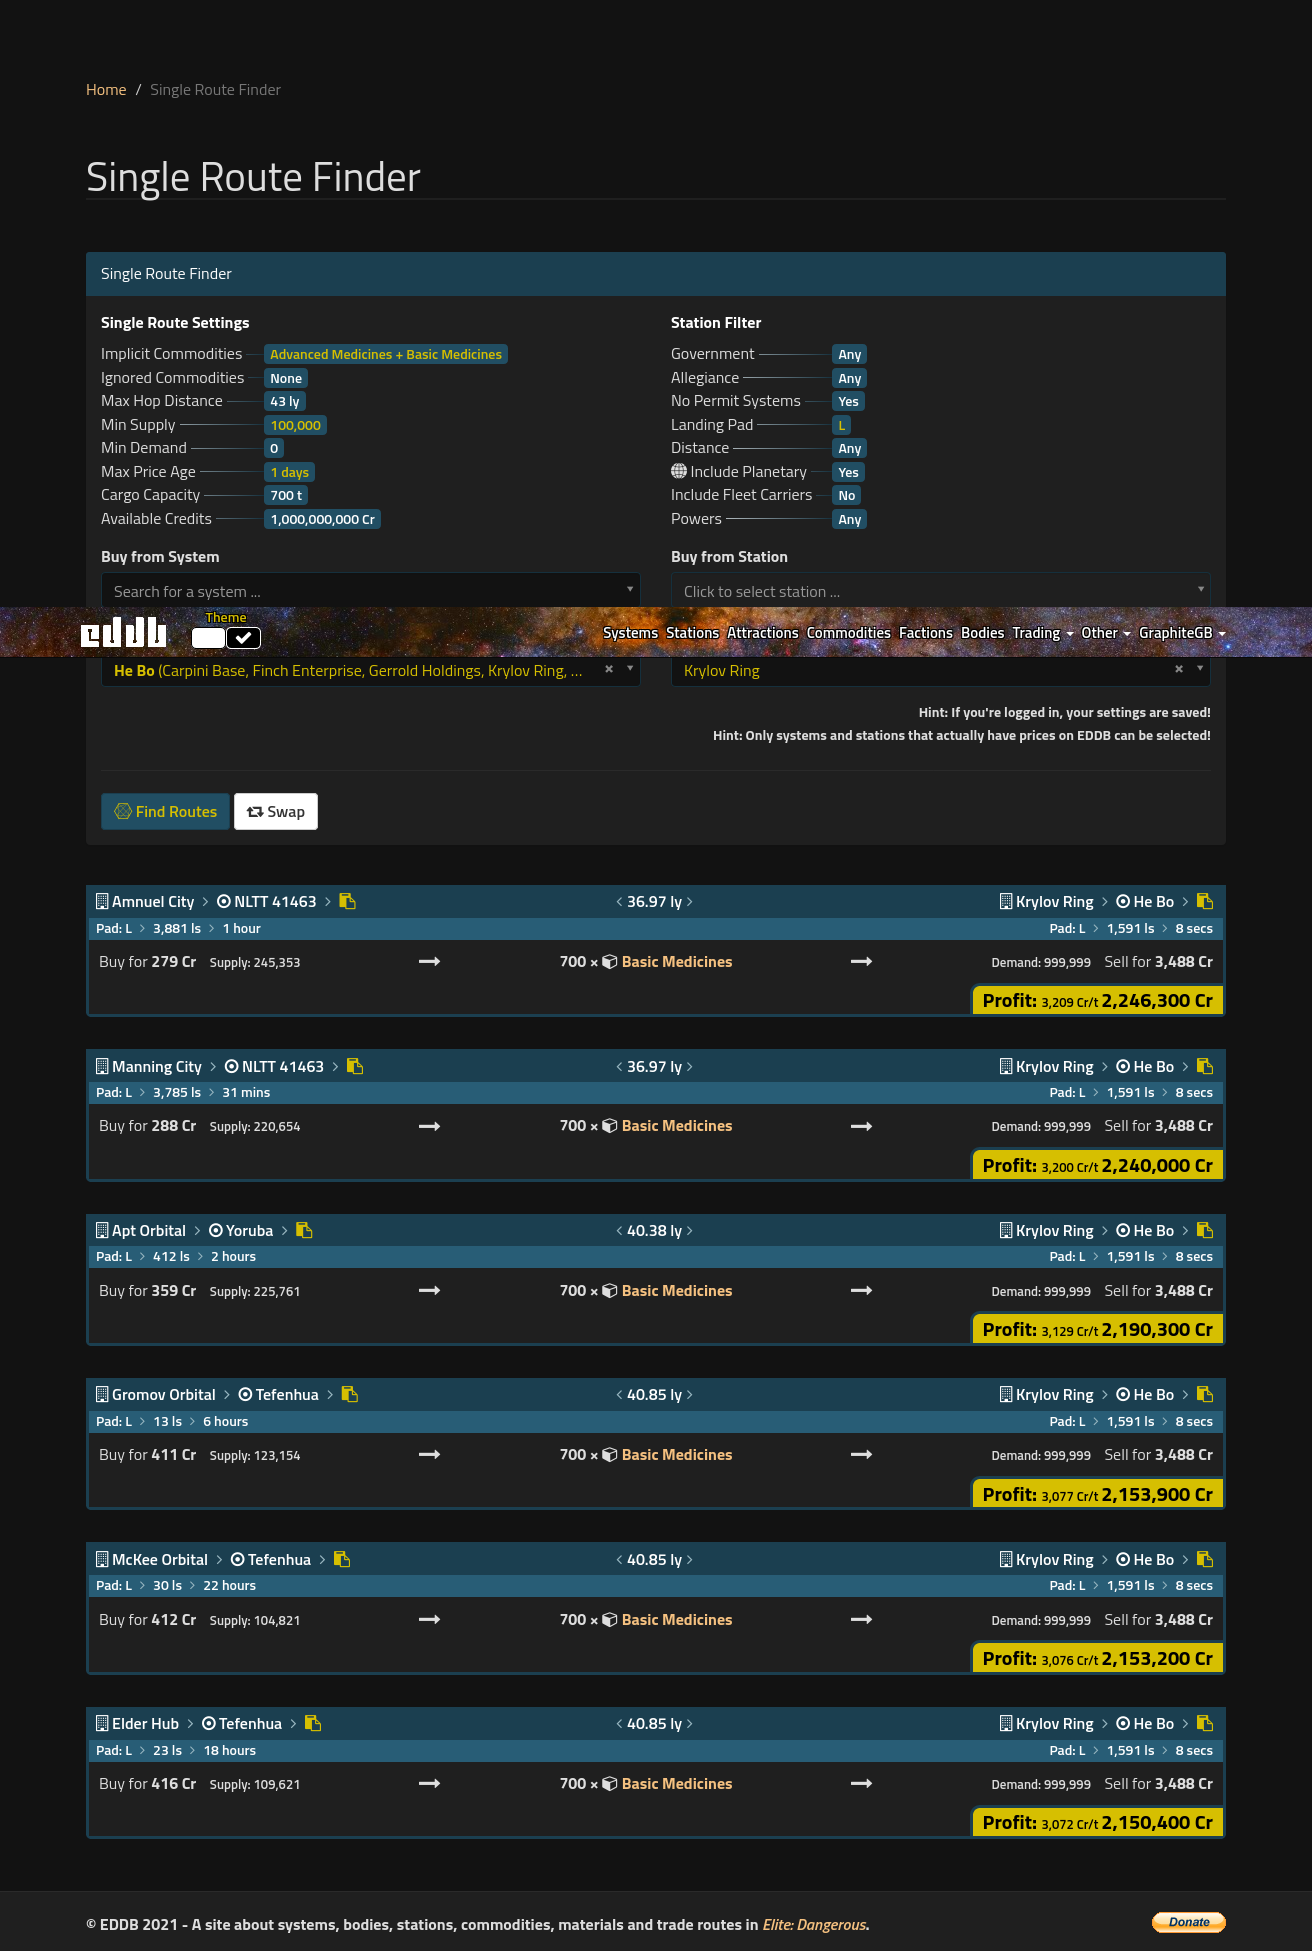Edit Max Hop Distance 43 ly

click(x=284, y=401)
